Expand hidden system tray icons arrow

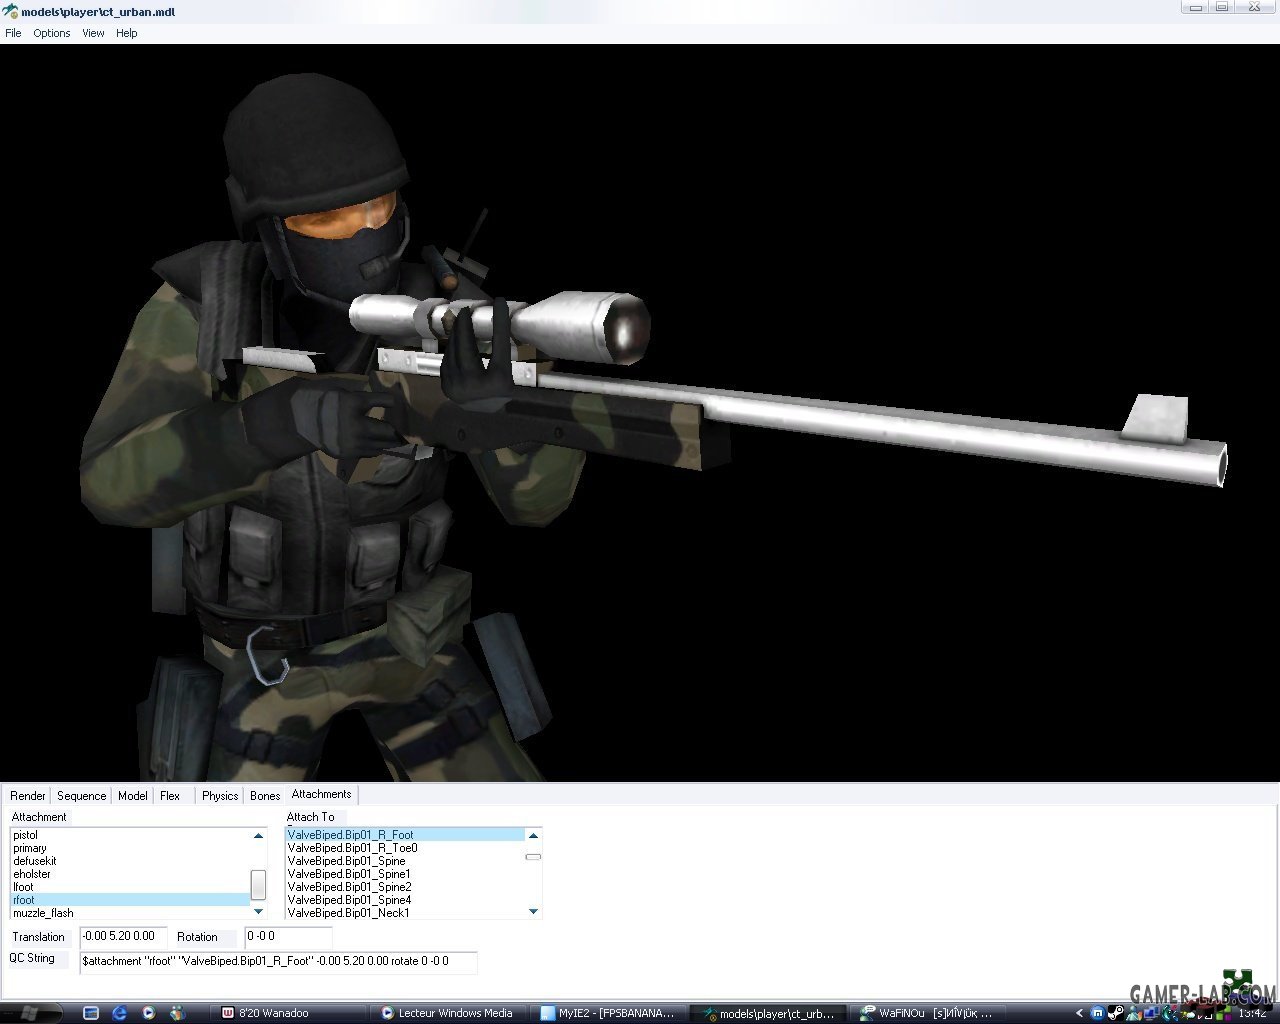click(x=1079, y=1013)
